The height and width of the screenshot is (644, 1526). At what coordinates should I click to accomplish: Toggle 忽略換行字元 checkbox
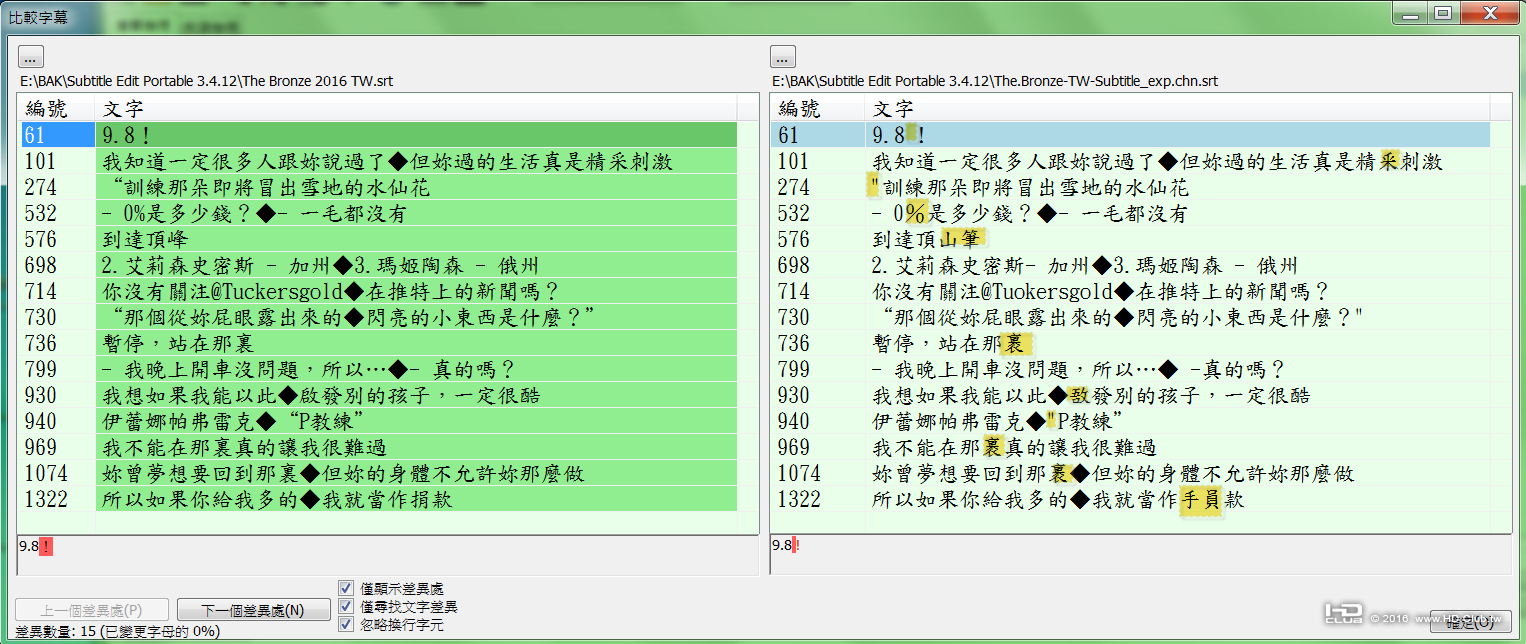(x=346, y=624)
